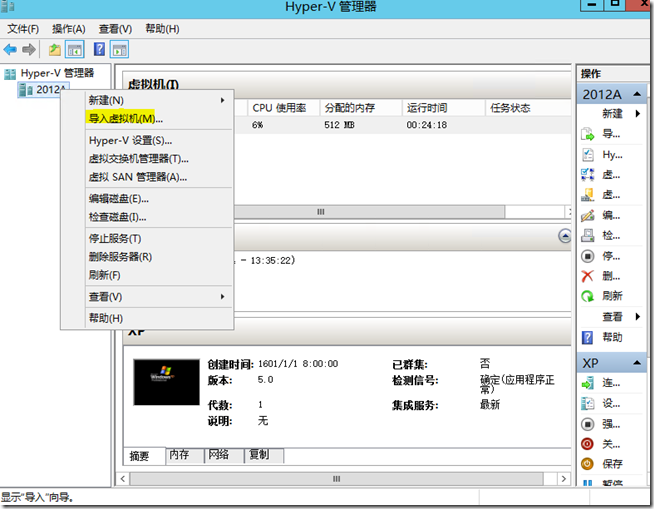654x509 pixels.
Task: Expand 查看 submenu arrow in Actions pane
Action: (638, 317)
